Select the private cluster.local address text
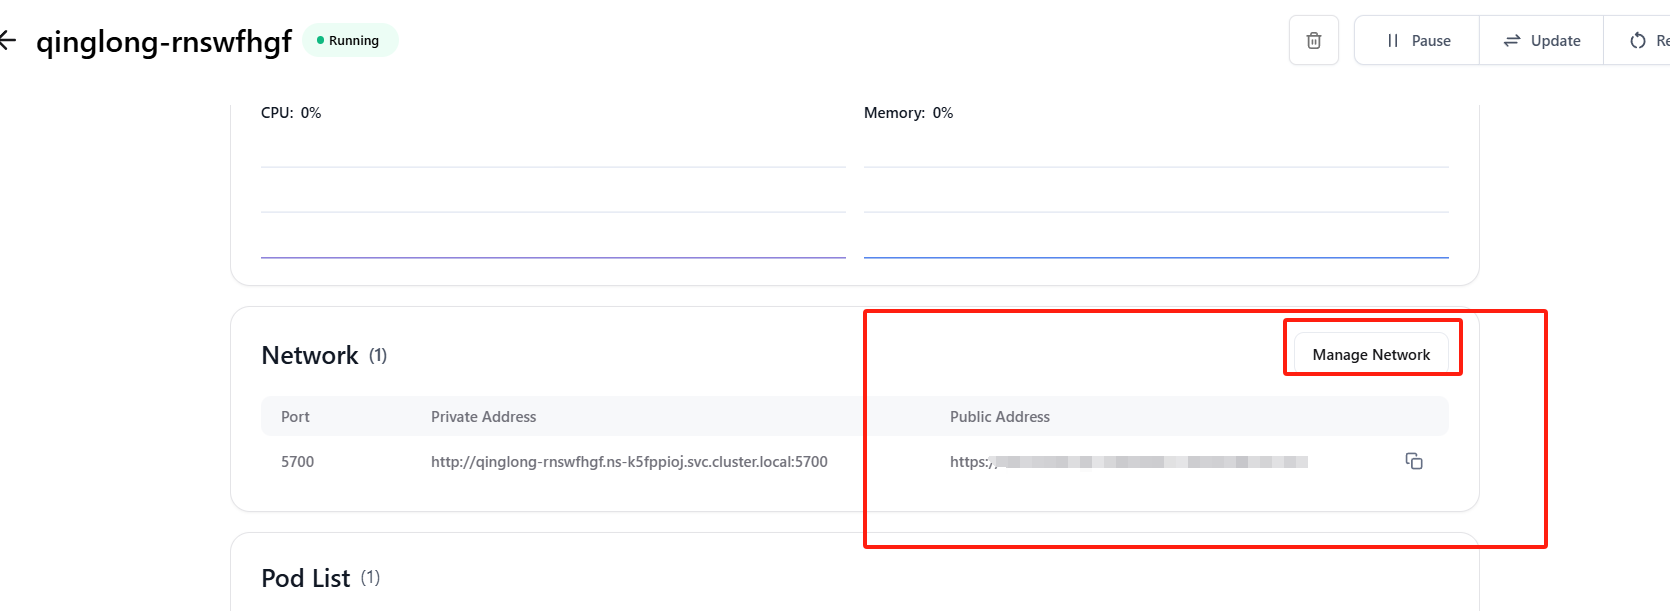 pyautogui.click(x=629, y=462)
